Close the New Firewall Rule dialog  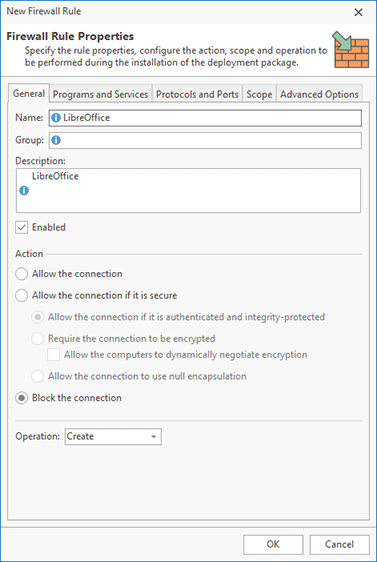pyautogui.click(x=358, y=12)
